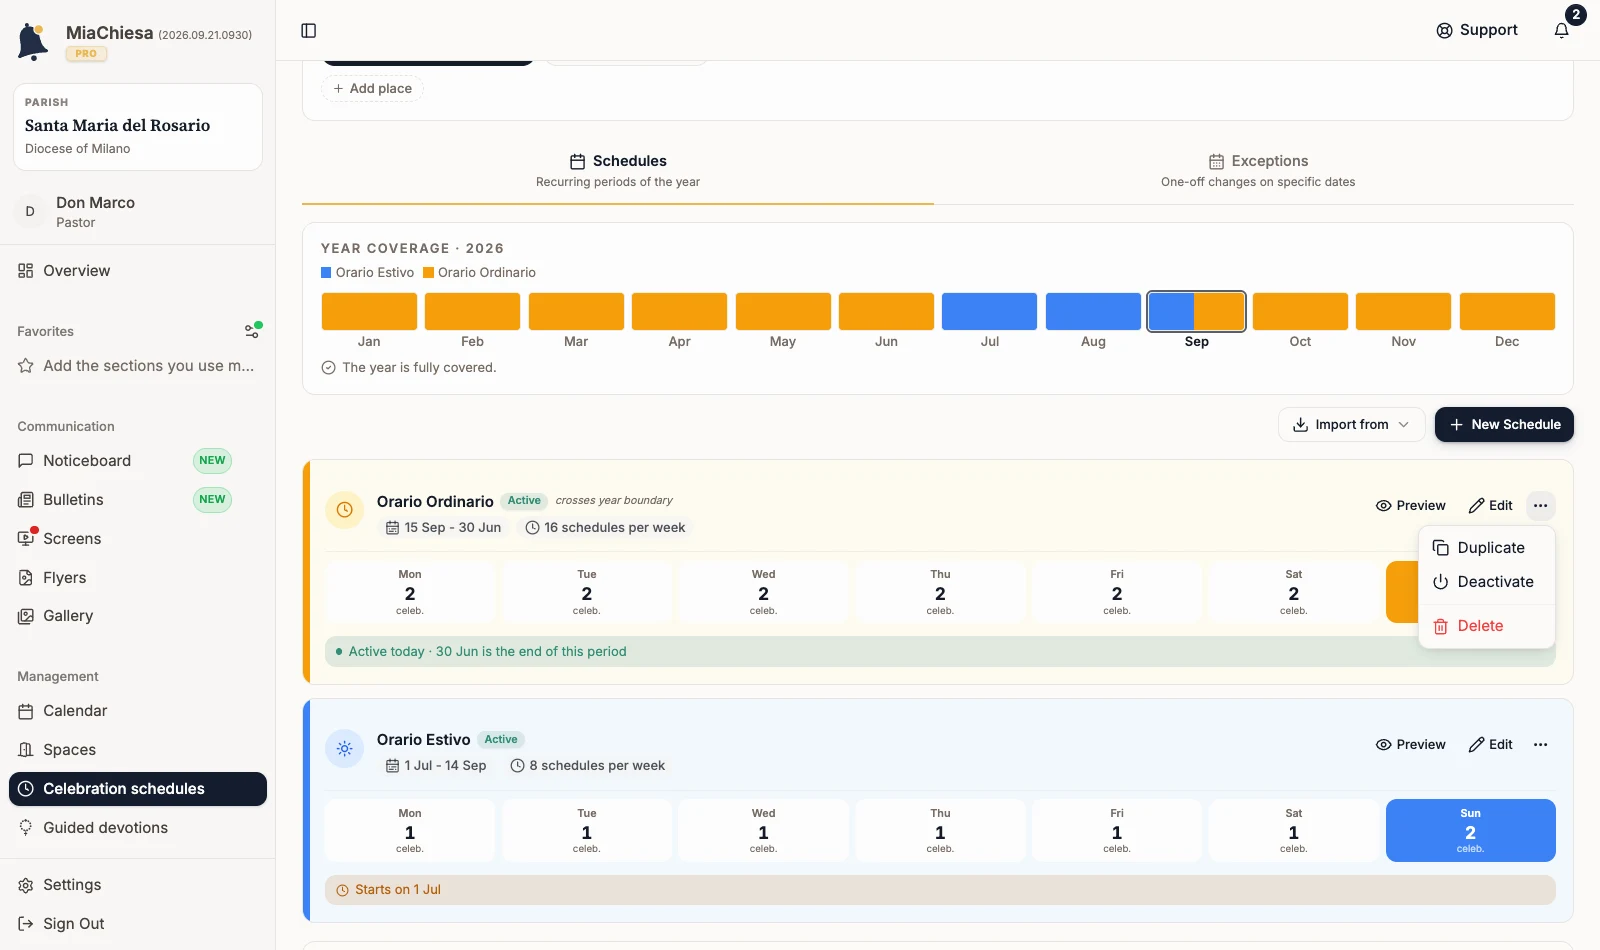Click the 'Active today' status banner

[940, 652]
